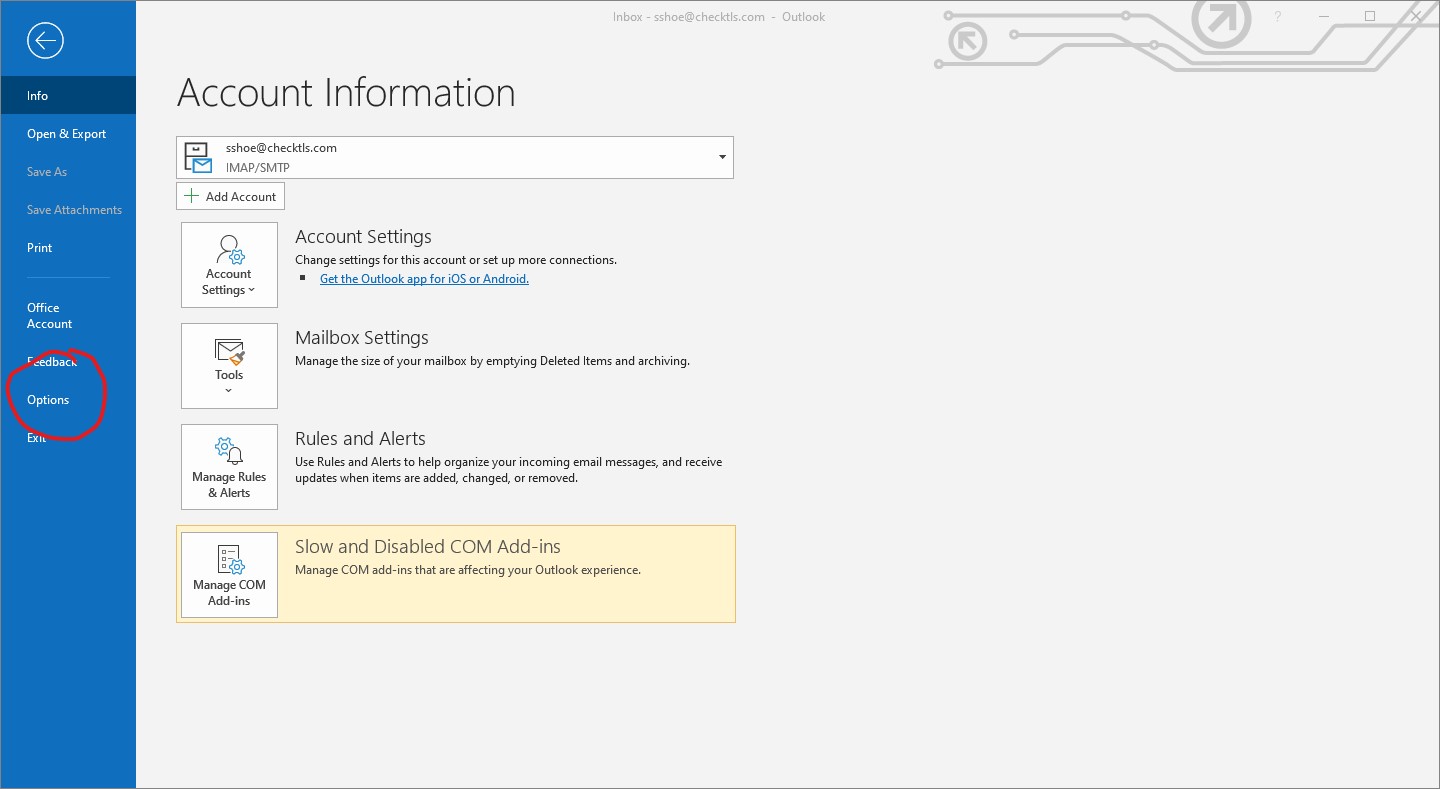Click the help question mark icon
Image resolution: width=1440 pixels, height=789 pixels.
coord(1278,16)
